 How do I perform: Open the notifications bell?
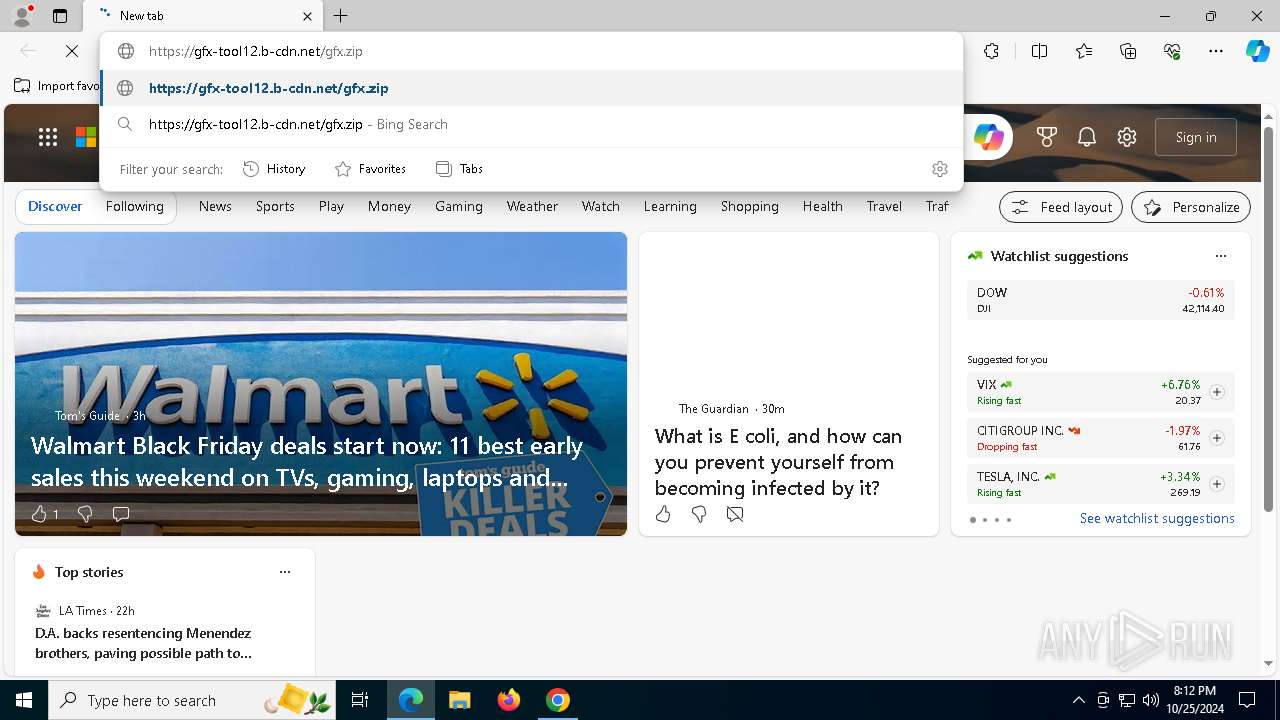pos(1087,137)
